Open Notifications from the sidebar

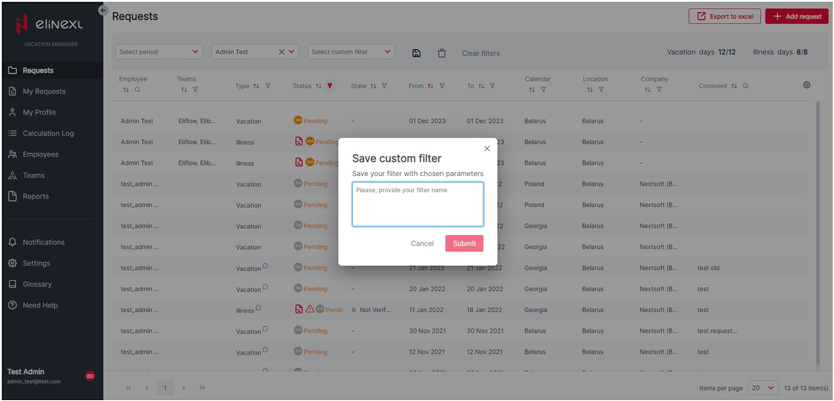pos(43,242)
